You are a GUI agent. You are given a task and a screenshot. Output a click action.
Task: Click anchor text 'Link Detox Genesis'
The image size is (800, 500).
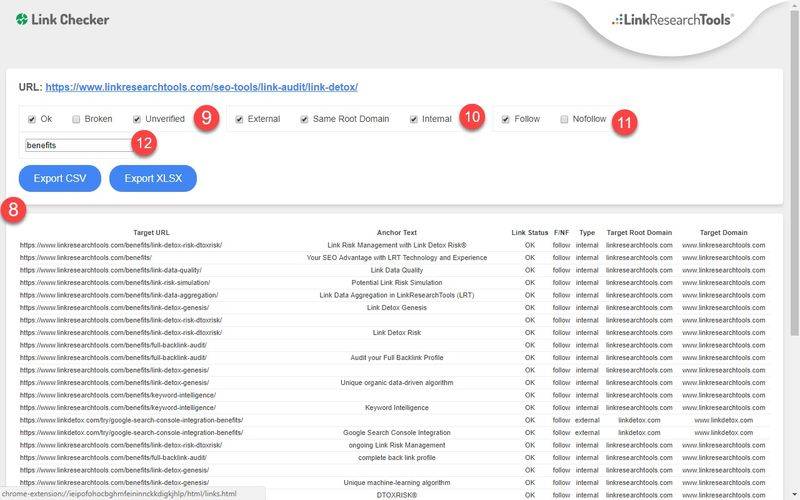point(397,308)
